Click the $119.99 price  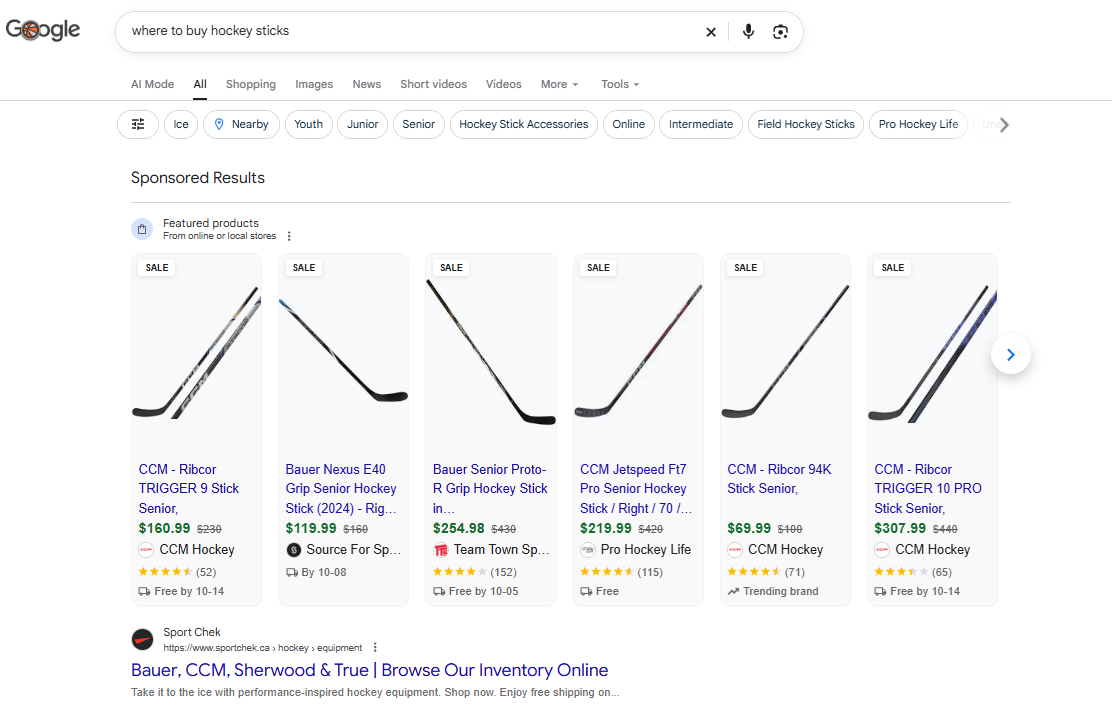pos(311,528)
